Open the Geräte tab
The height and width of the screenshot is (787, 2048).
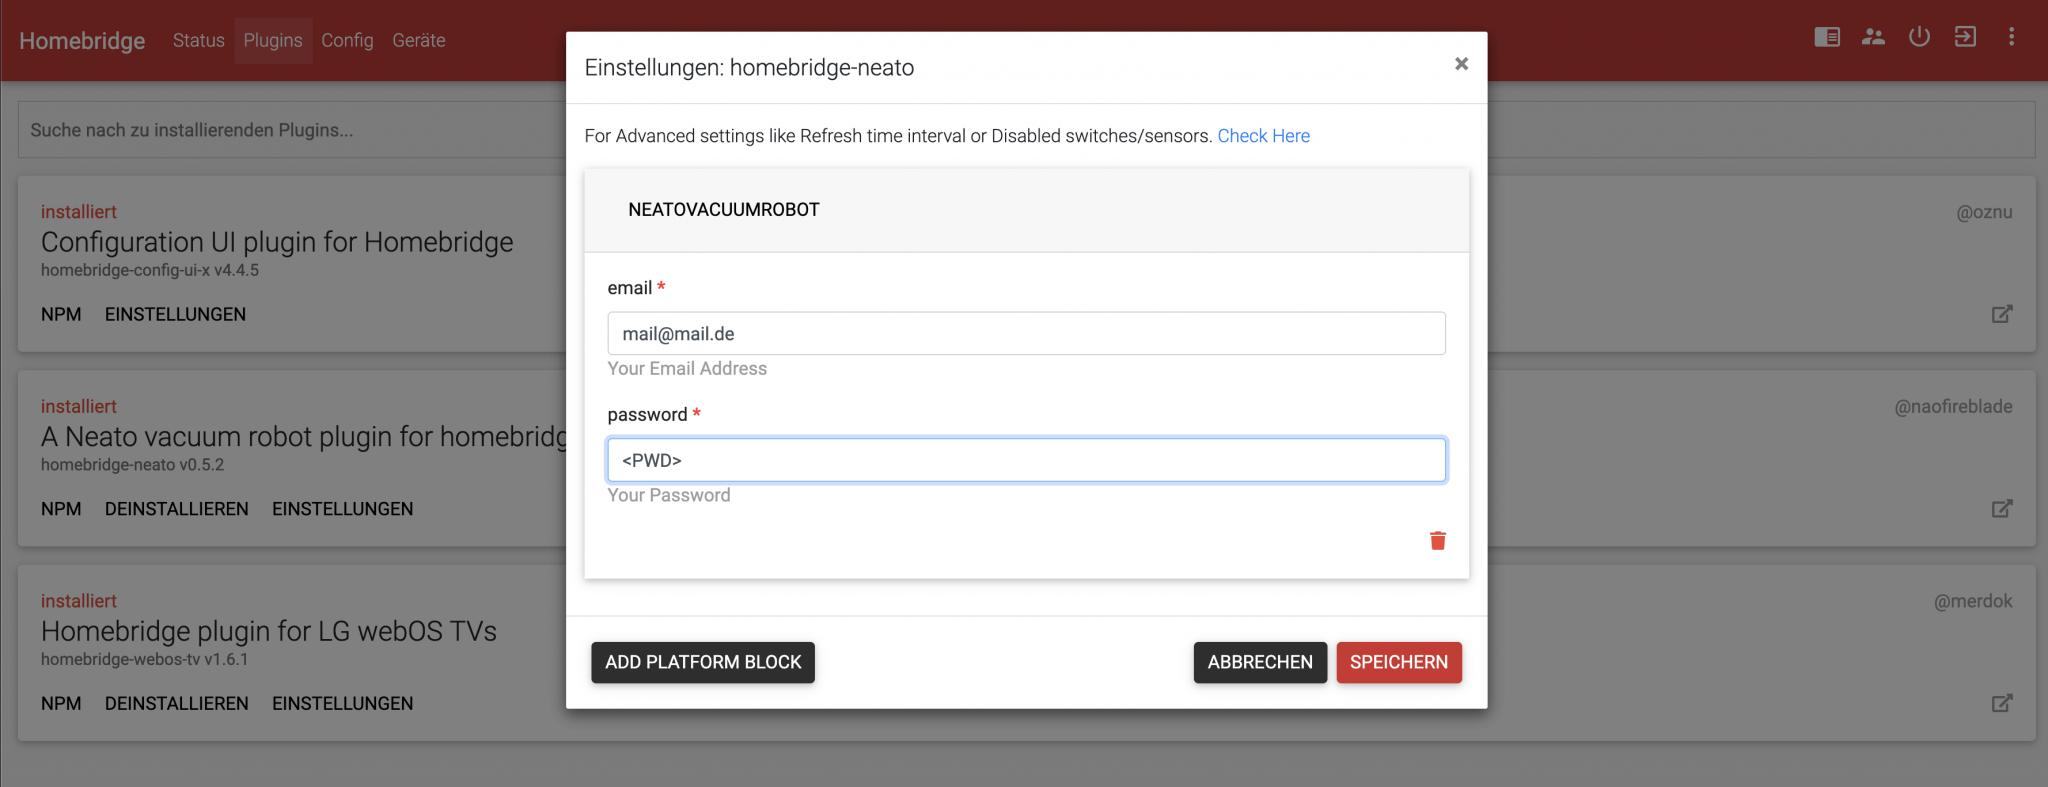click(418, 40)
